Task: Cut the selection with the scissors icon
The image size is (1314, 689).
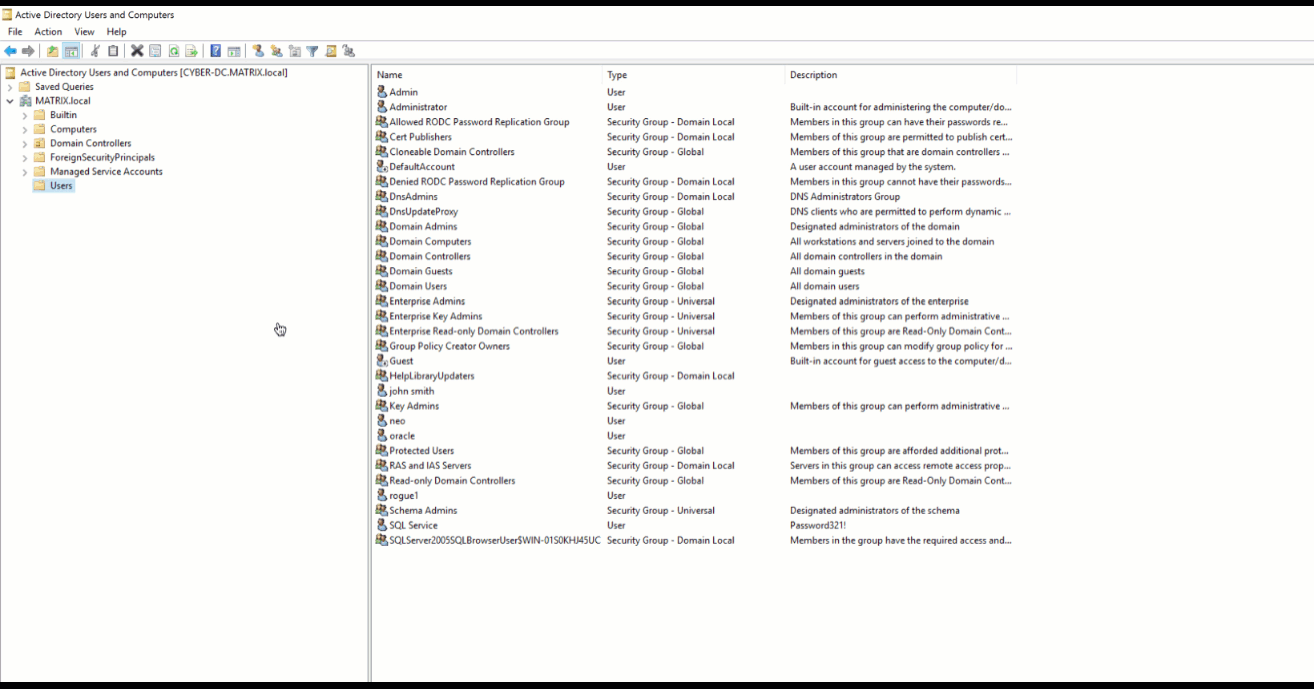Action: pyautogui.click(x=95, y=51)
